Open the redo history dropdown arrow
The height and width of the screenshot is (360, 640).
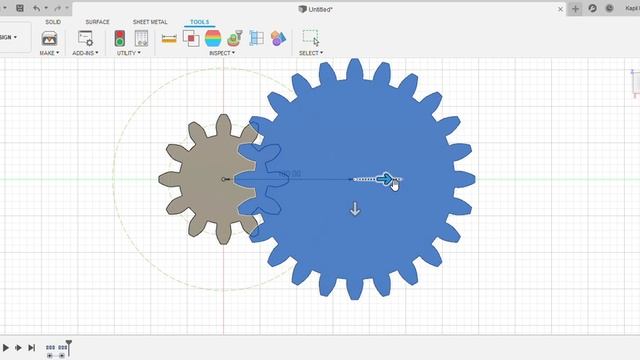pyautogui.click(x=67, y=8)
